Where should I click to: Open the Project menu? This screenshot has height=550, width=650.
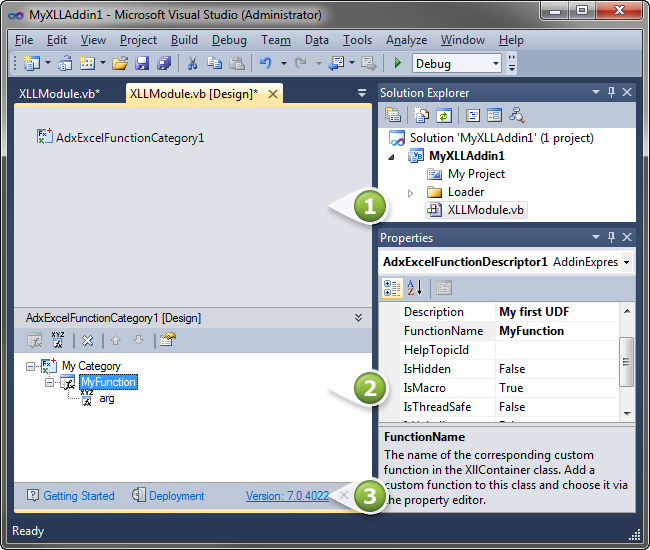coord(138,40)
